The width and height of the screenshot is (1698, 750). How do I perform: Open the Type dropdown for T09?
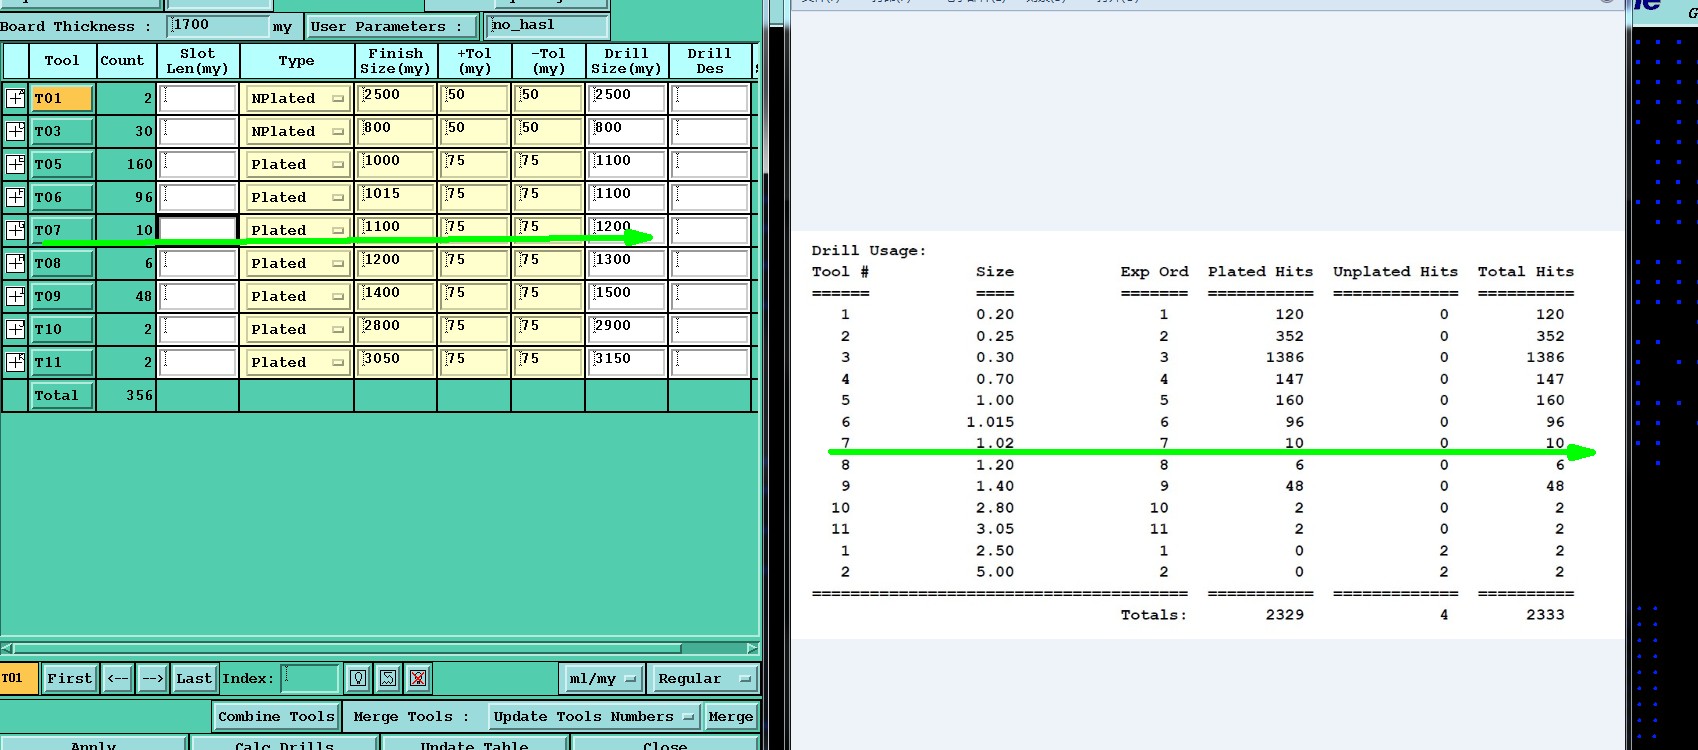click(x=297, y=296)
